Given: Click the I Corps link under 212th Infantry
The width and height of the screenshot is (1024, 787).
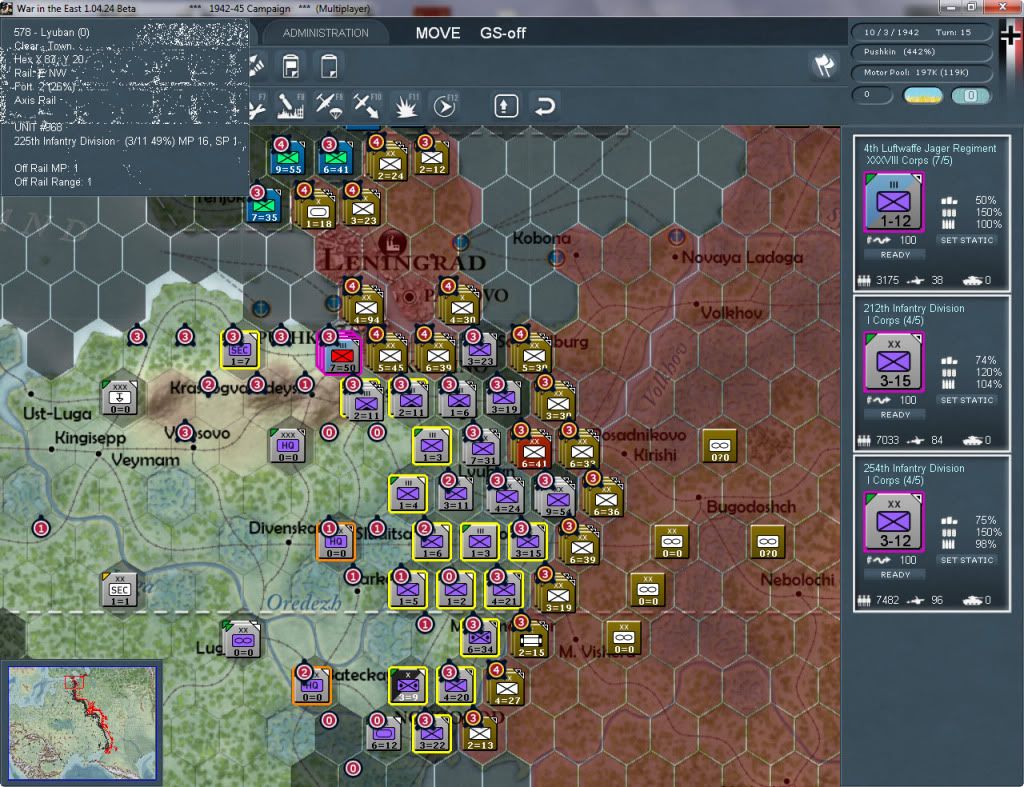Looking at the screenshot, I should (x=893, y=321).
